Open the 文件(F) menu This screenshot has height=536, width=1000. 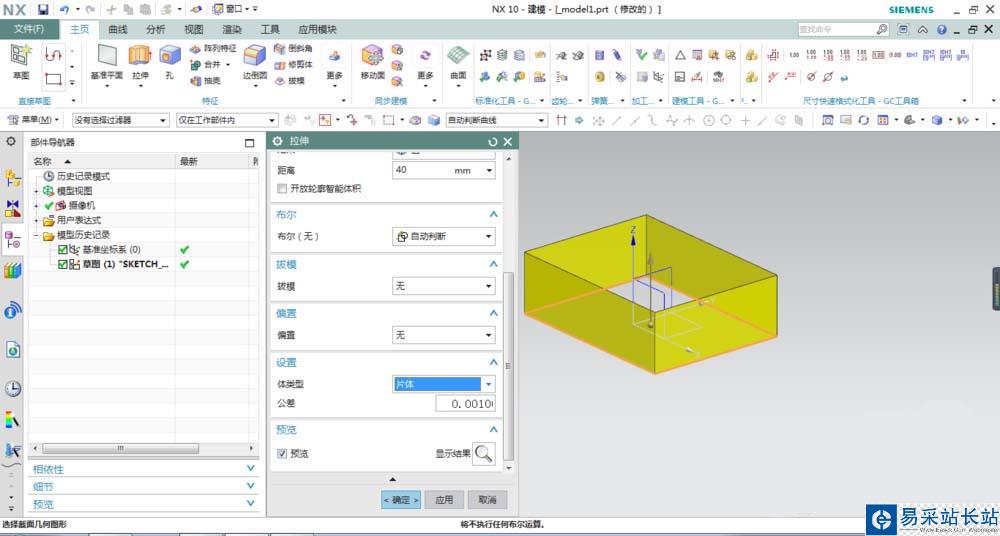[29, 29]
